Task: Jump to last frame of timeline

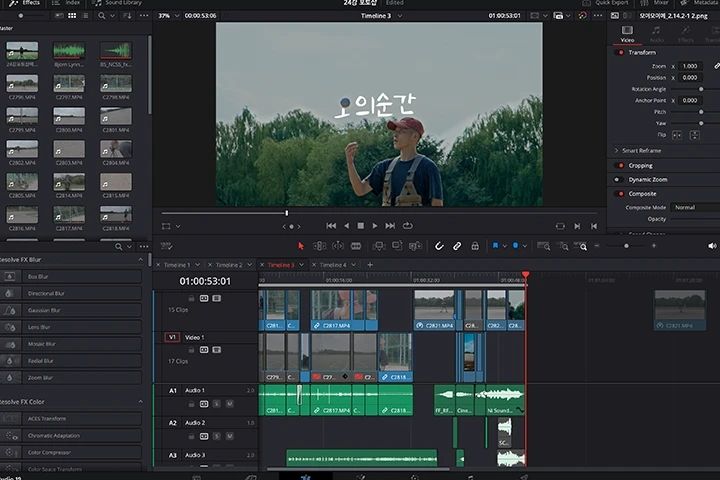Action: tap(390, 226)
